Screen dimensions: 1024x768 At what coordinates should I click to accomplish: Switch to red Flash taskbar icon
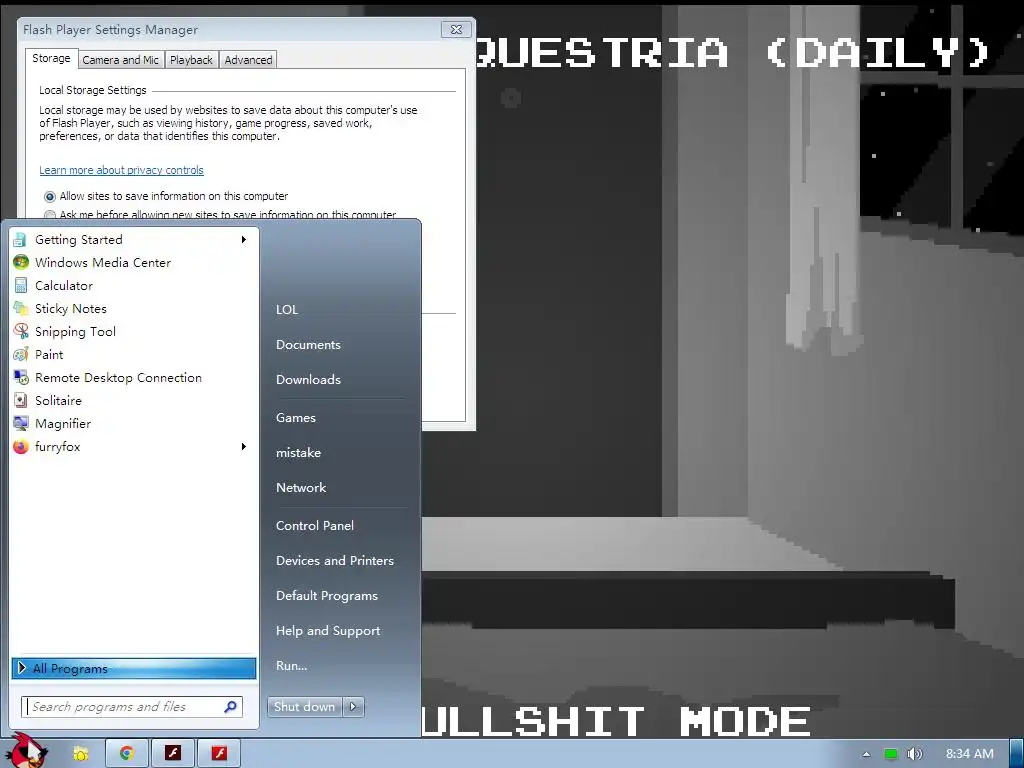point(219,754)
